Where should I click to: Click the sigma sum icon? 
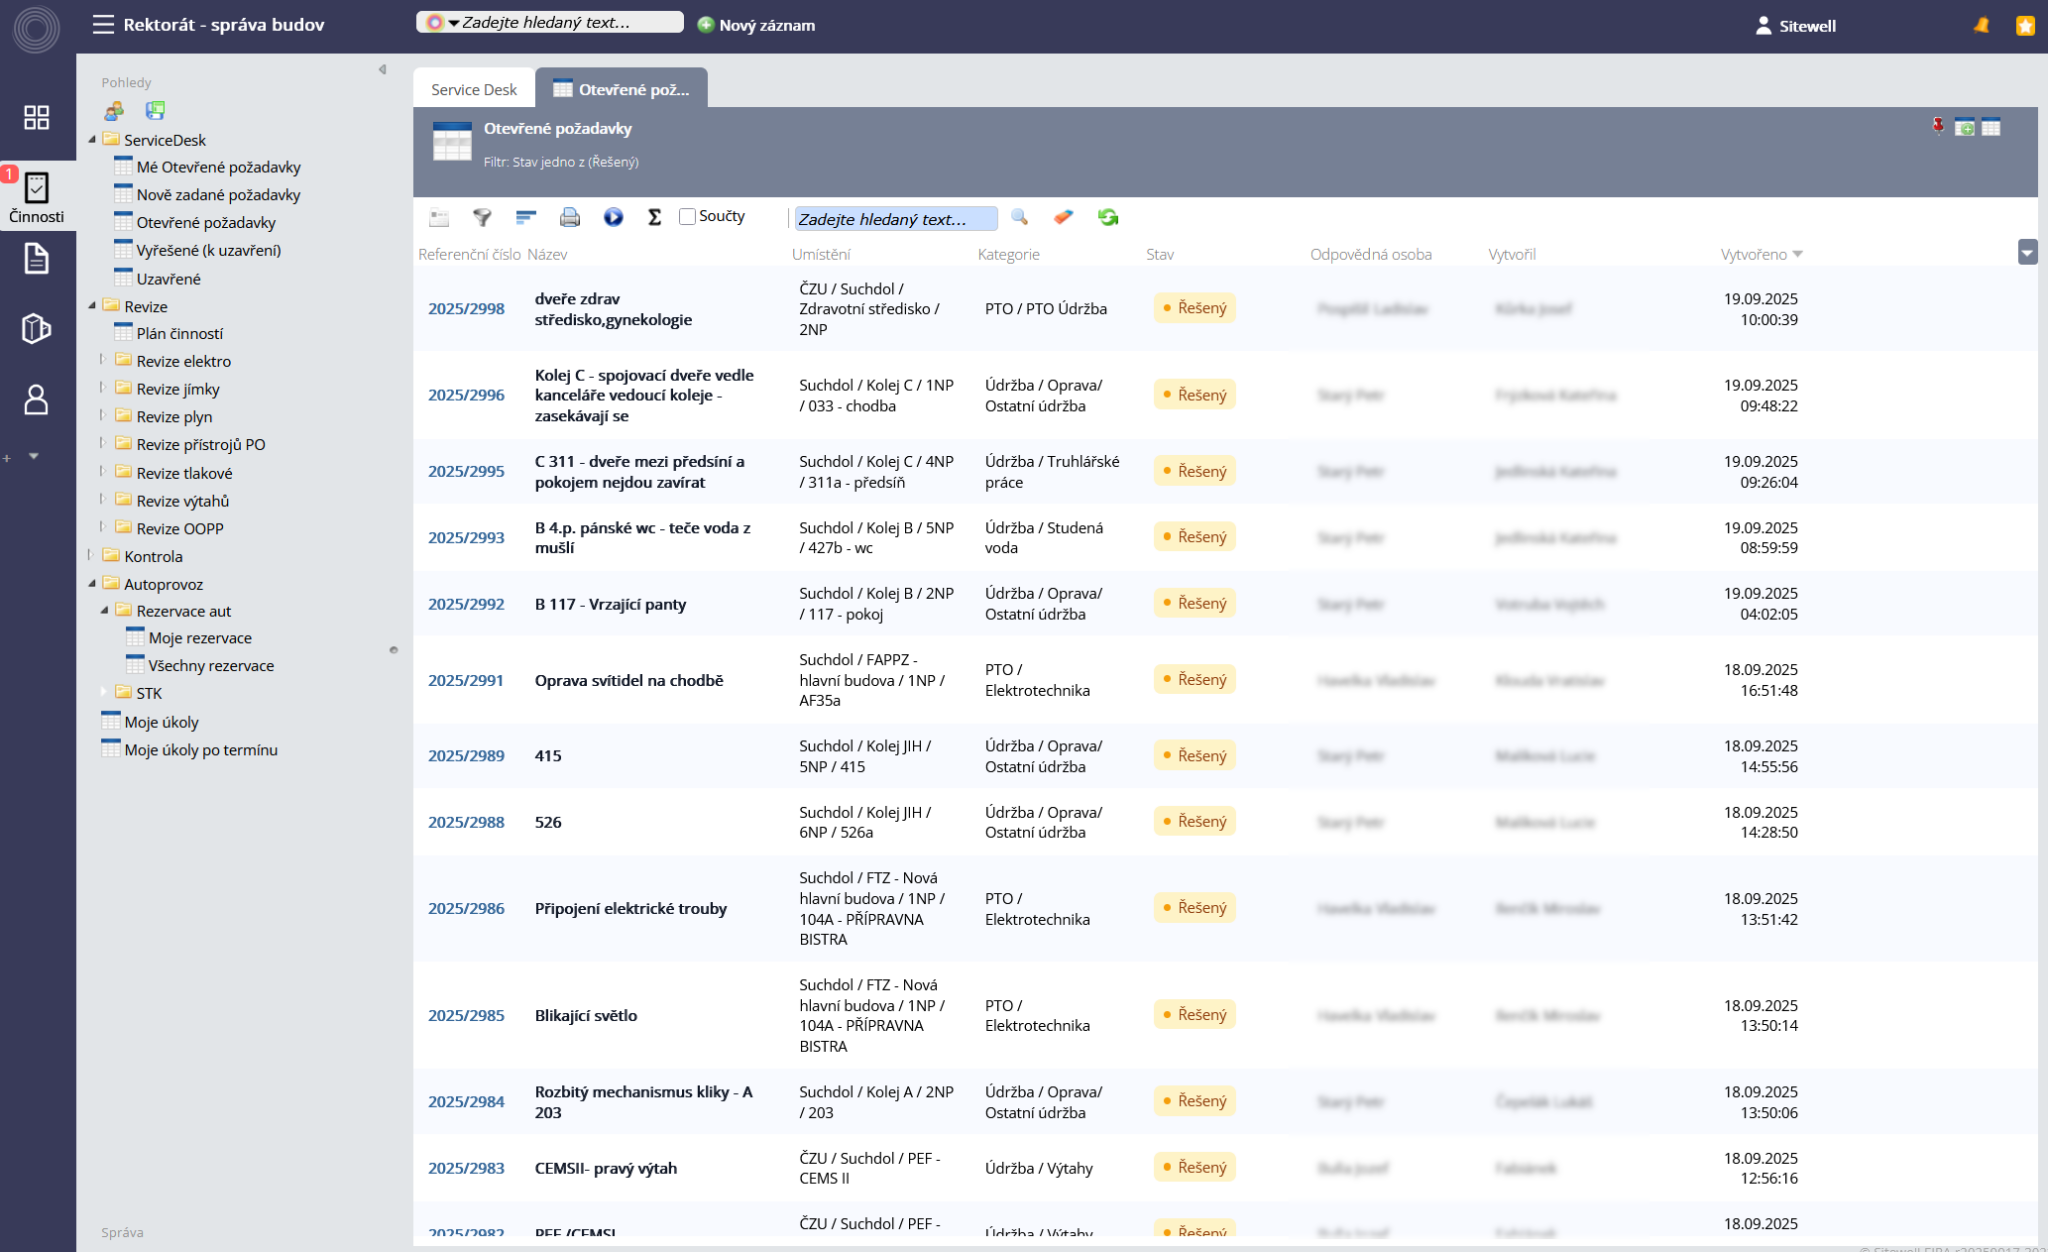point(654,217)
